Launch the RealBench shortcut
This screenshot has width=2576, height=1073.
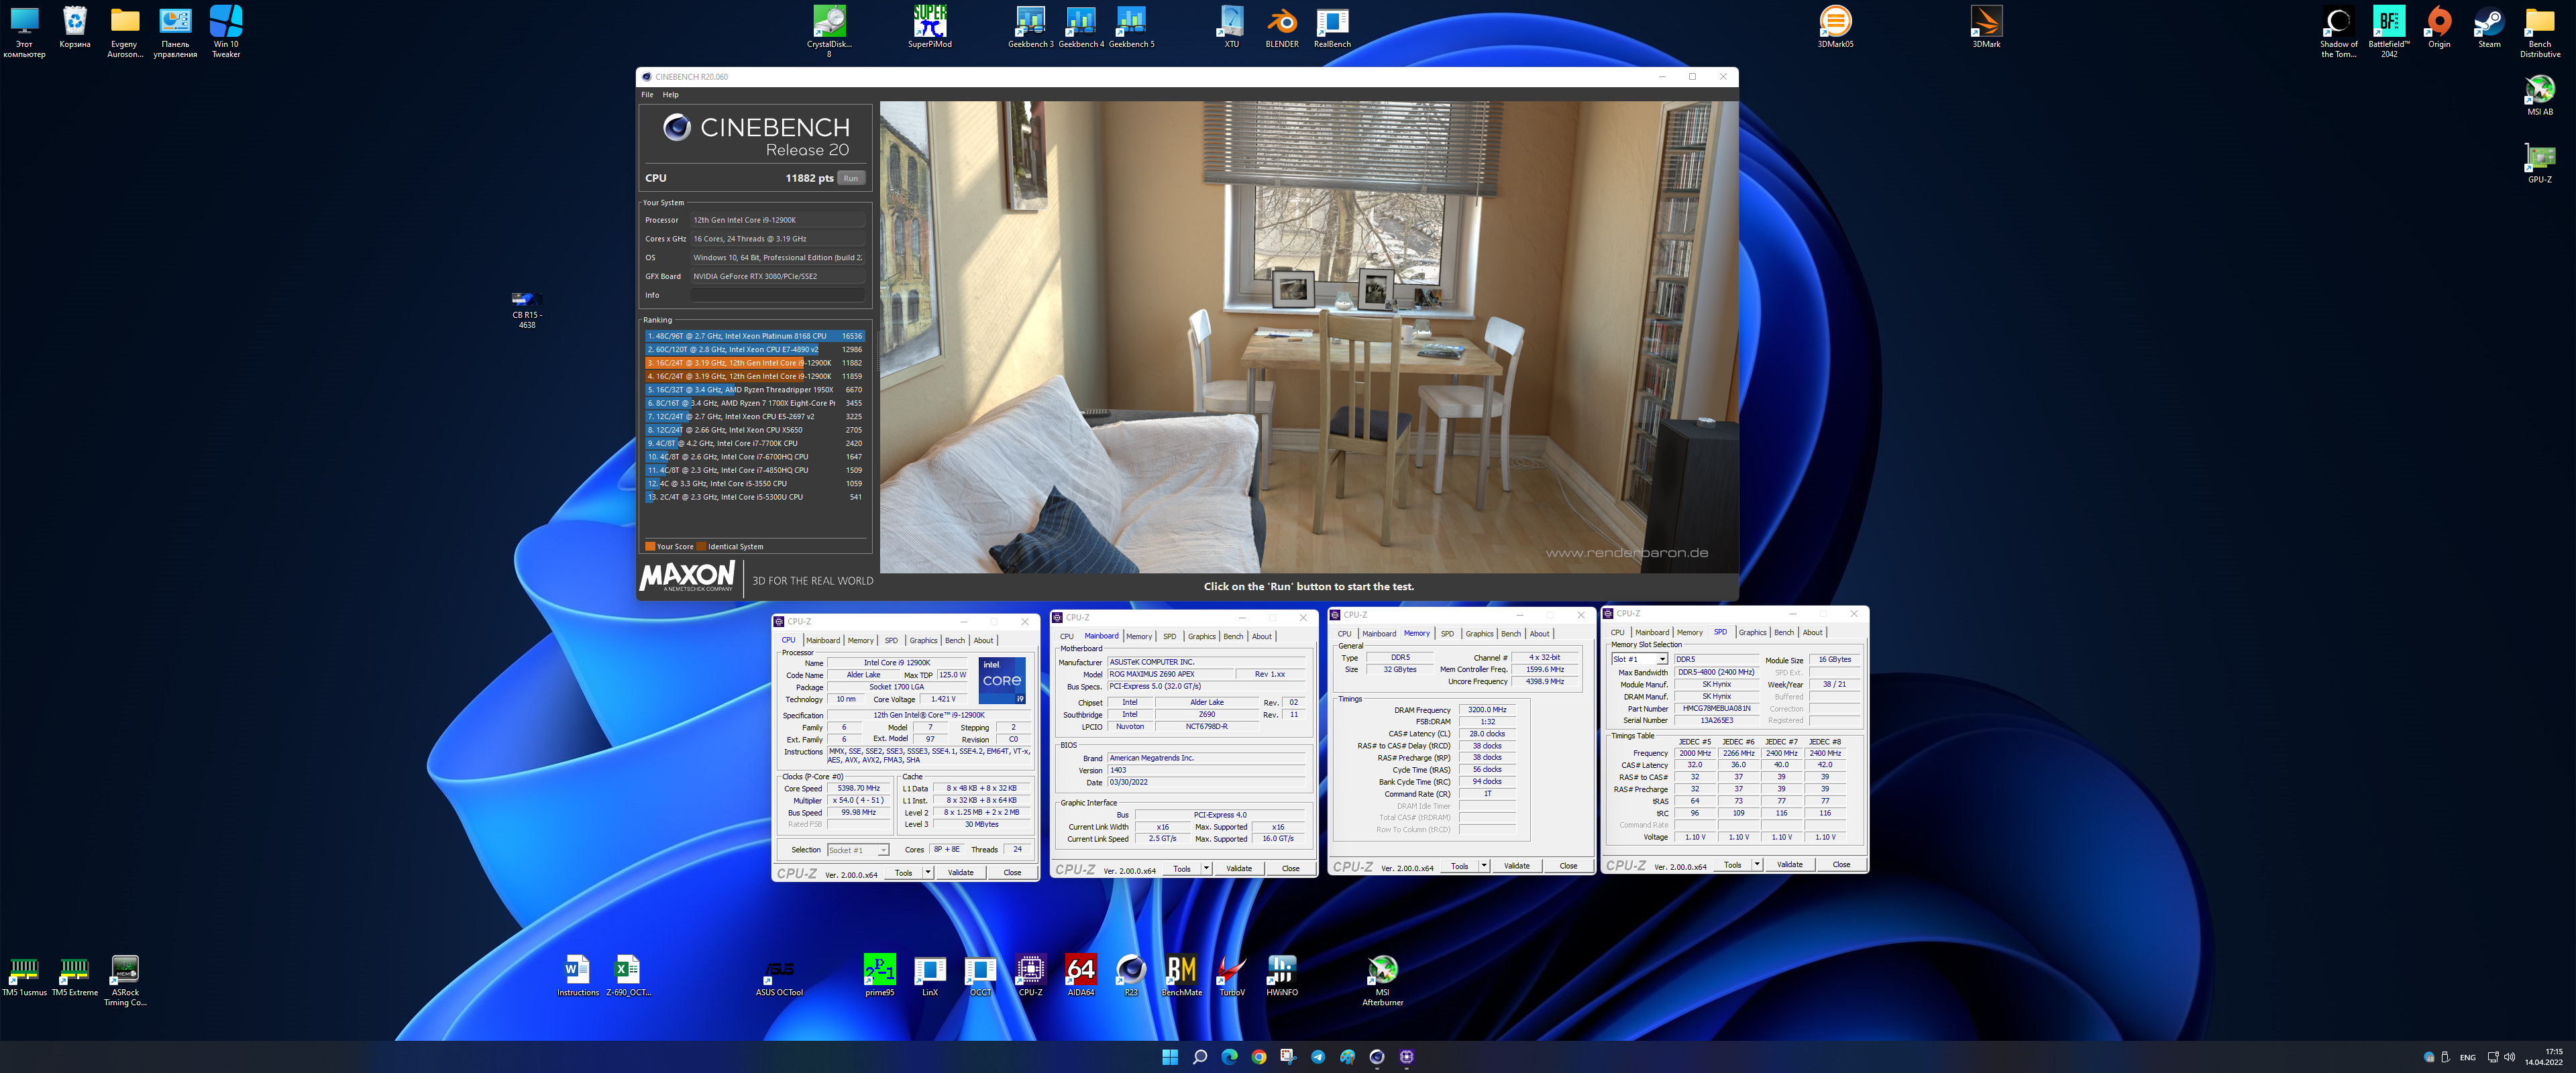[x=1332, y=27]
